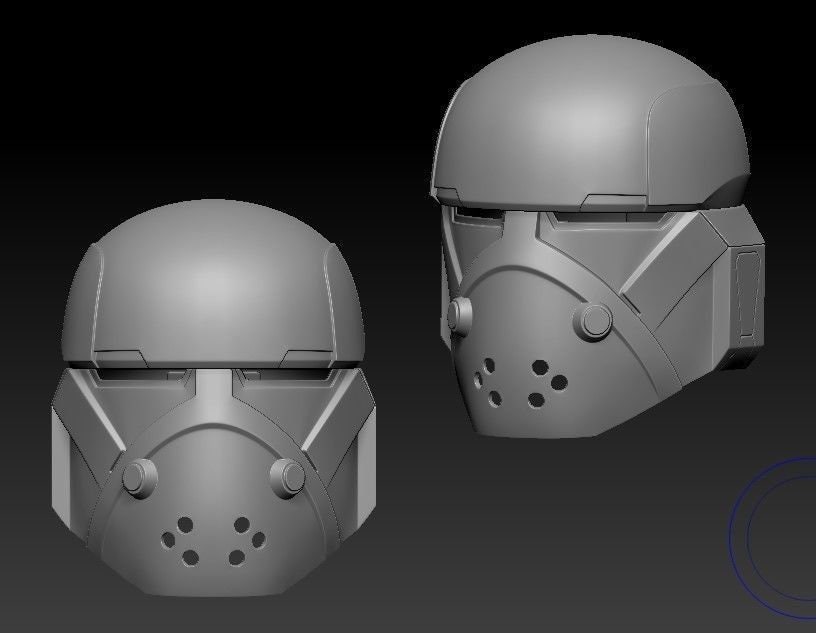Click the front-view helmet model on the left
Image resolution: width=816 pixels, height=633 pixels.
tap(213, 398)
